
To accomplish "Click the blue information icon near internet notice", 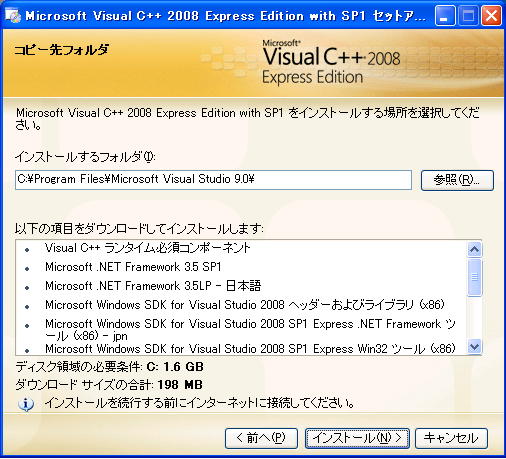I will pos(26,404).
